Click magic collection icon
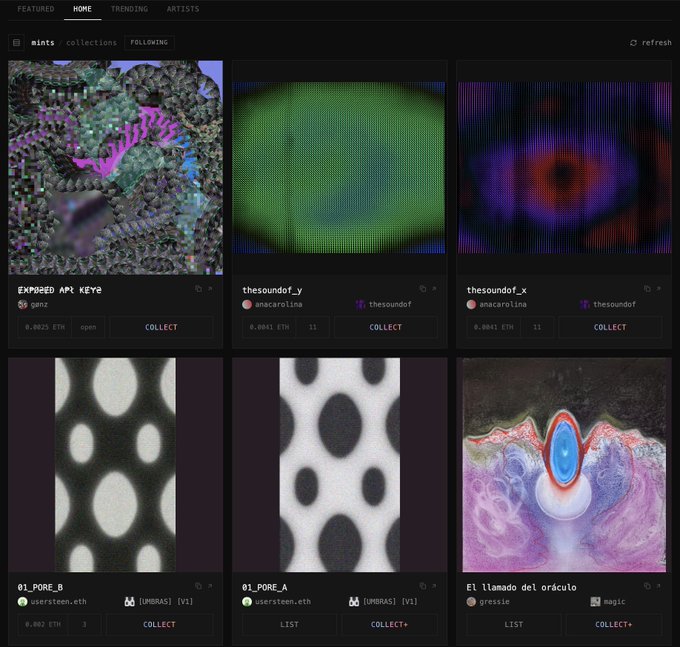The width and height of the screenshot is (680, 647). pyautogui.click(x=595, y=602)
